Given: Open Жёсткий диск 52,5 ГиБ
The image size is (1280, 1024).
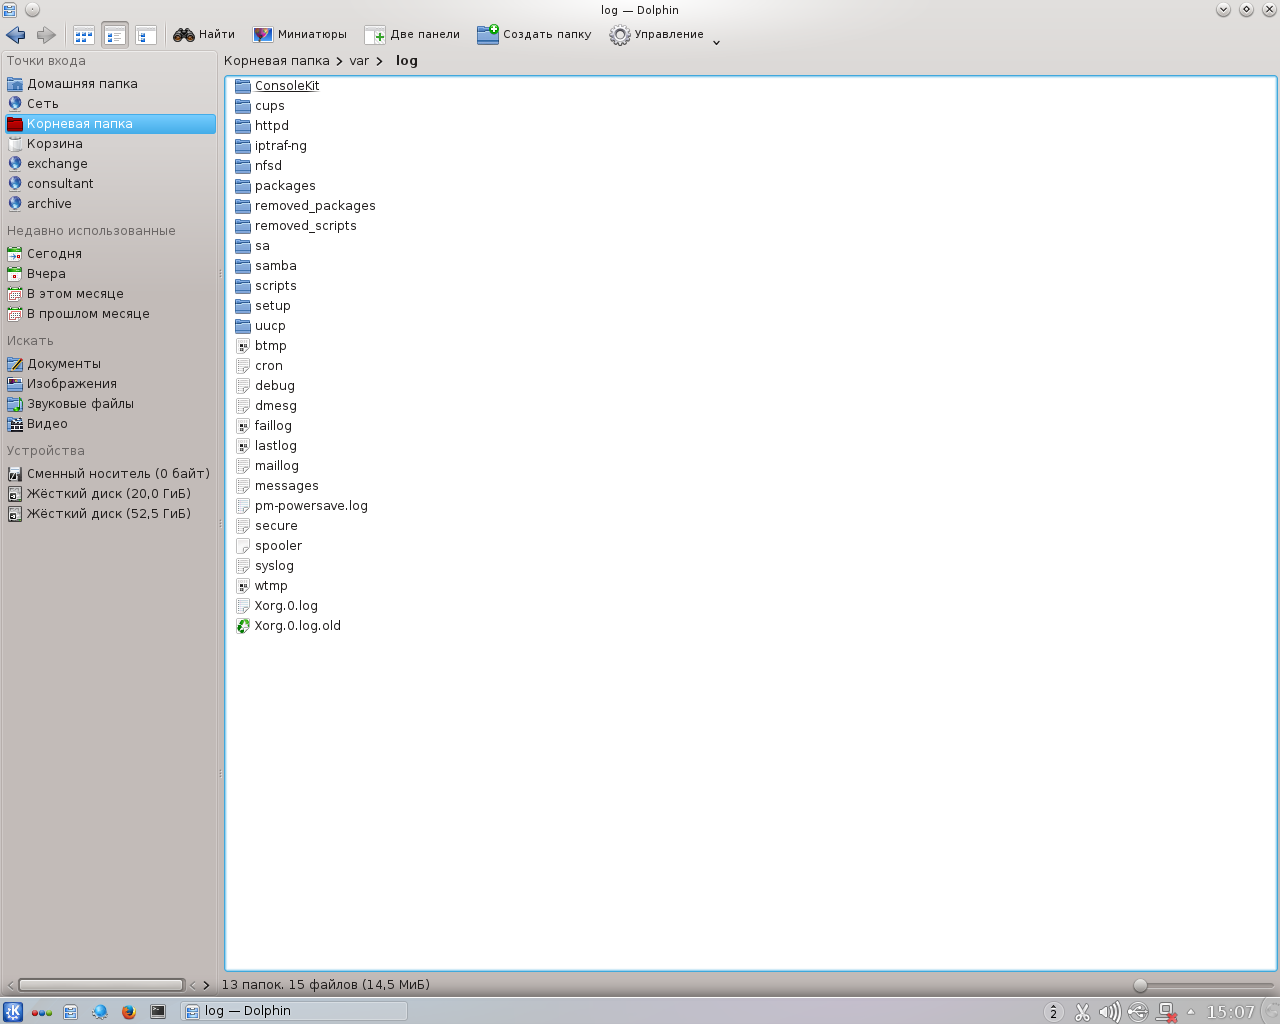Looking at the screenshot, I should click(x=110, y=514).
